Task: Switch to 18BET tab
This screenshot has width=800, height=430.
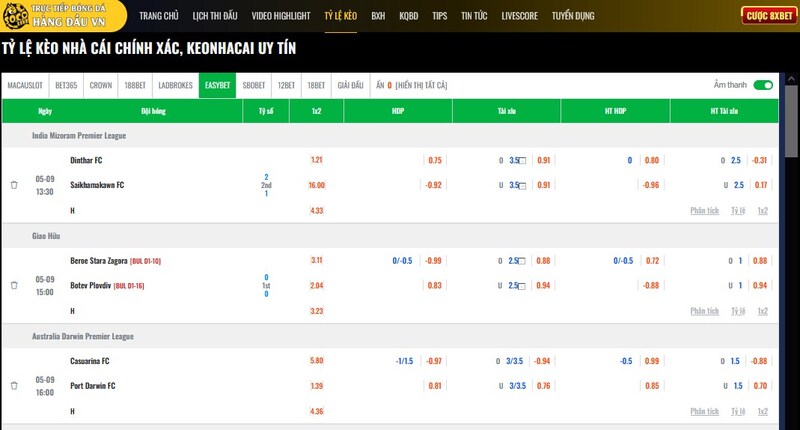Action: (316, 85)
